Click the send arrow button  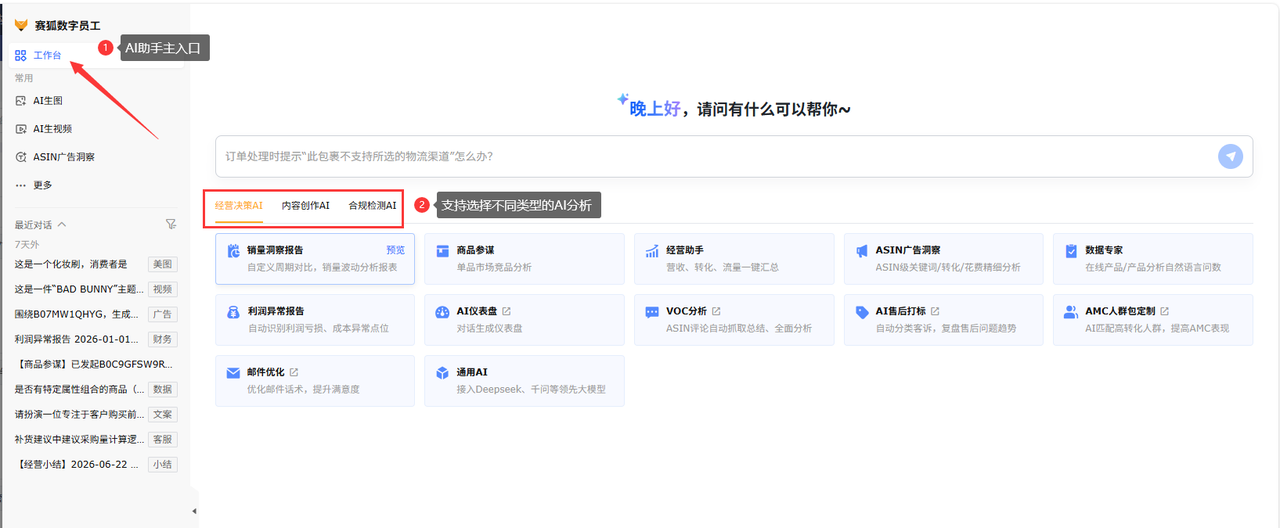(1230, 156)
